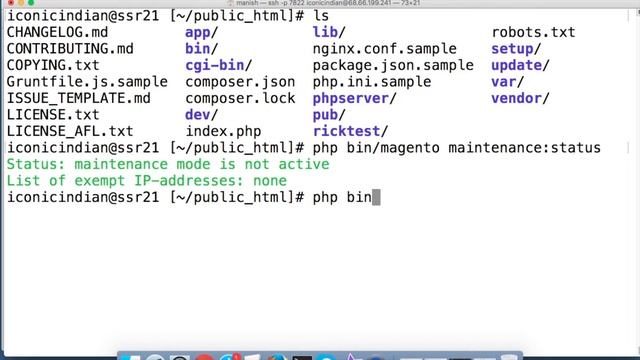640x360 pixels.
Task: Click the LICENSE_AFL.txt file name
Action: [x=70, y=131]
